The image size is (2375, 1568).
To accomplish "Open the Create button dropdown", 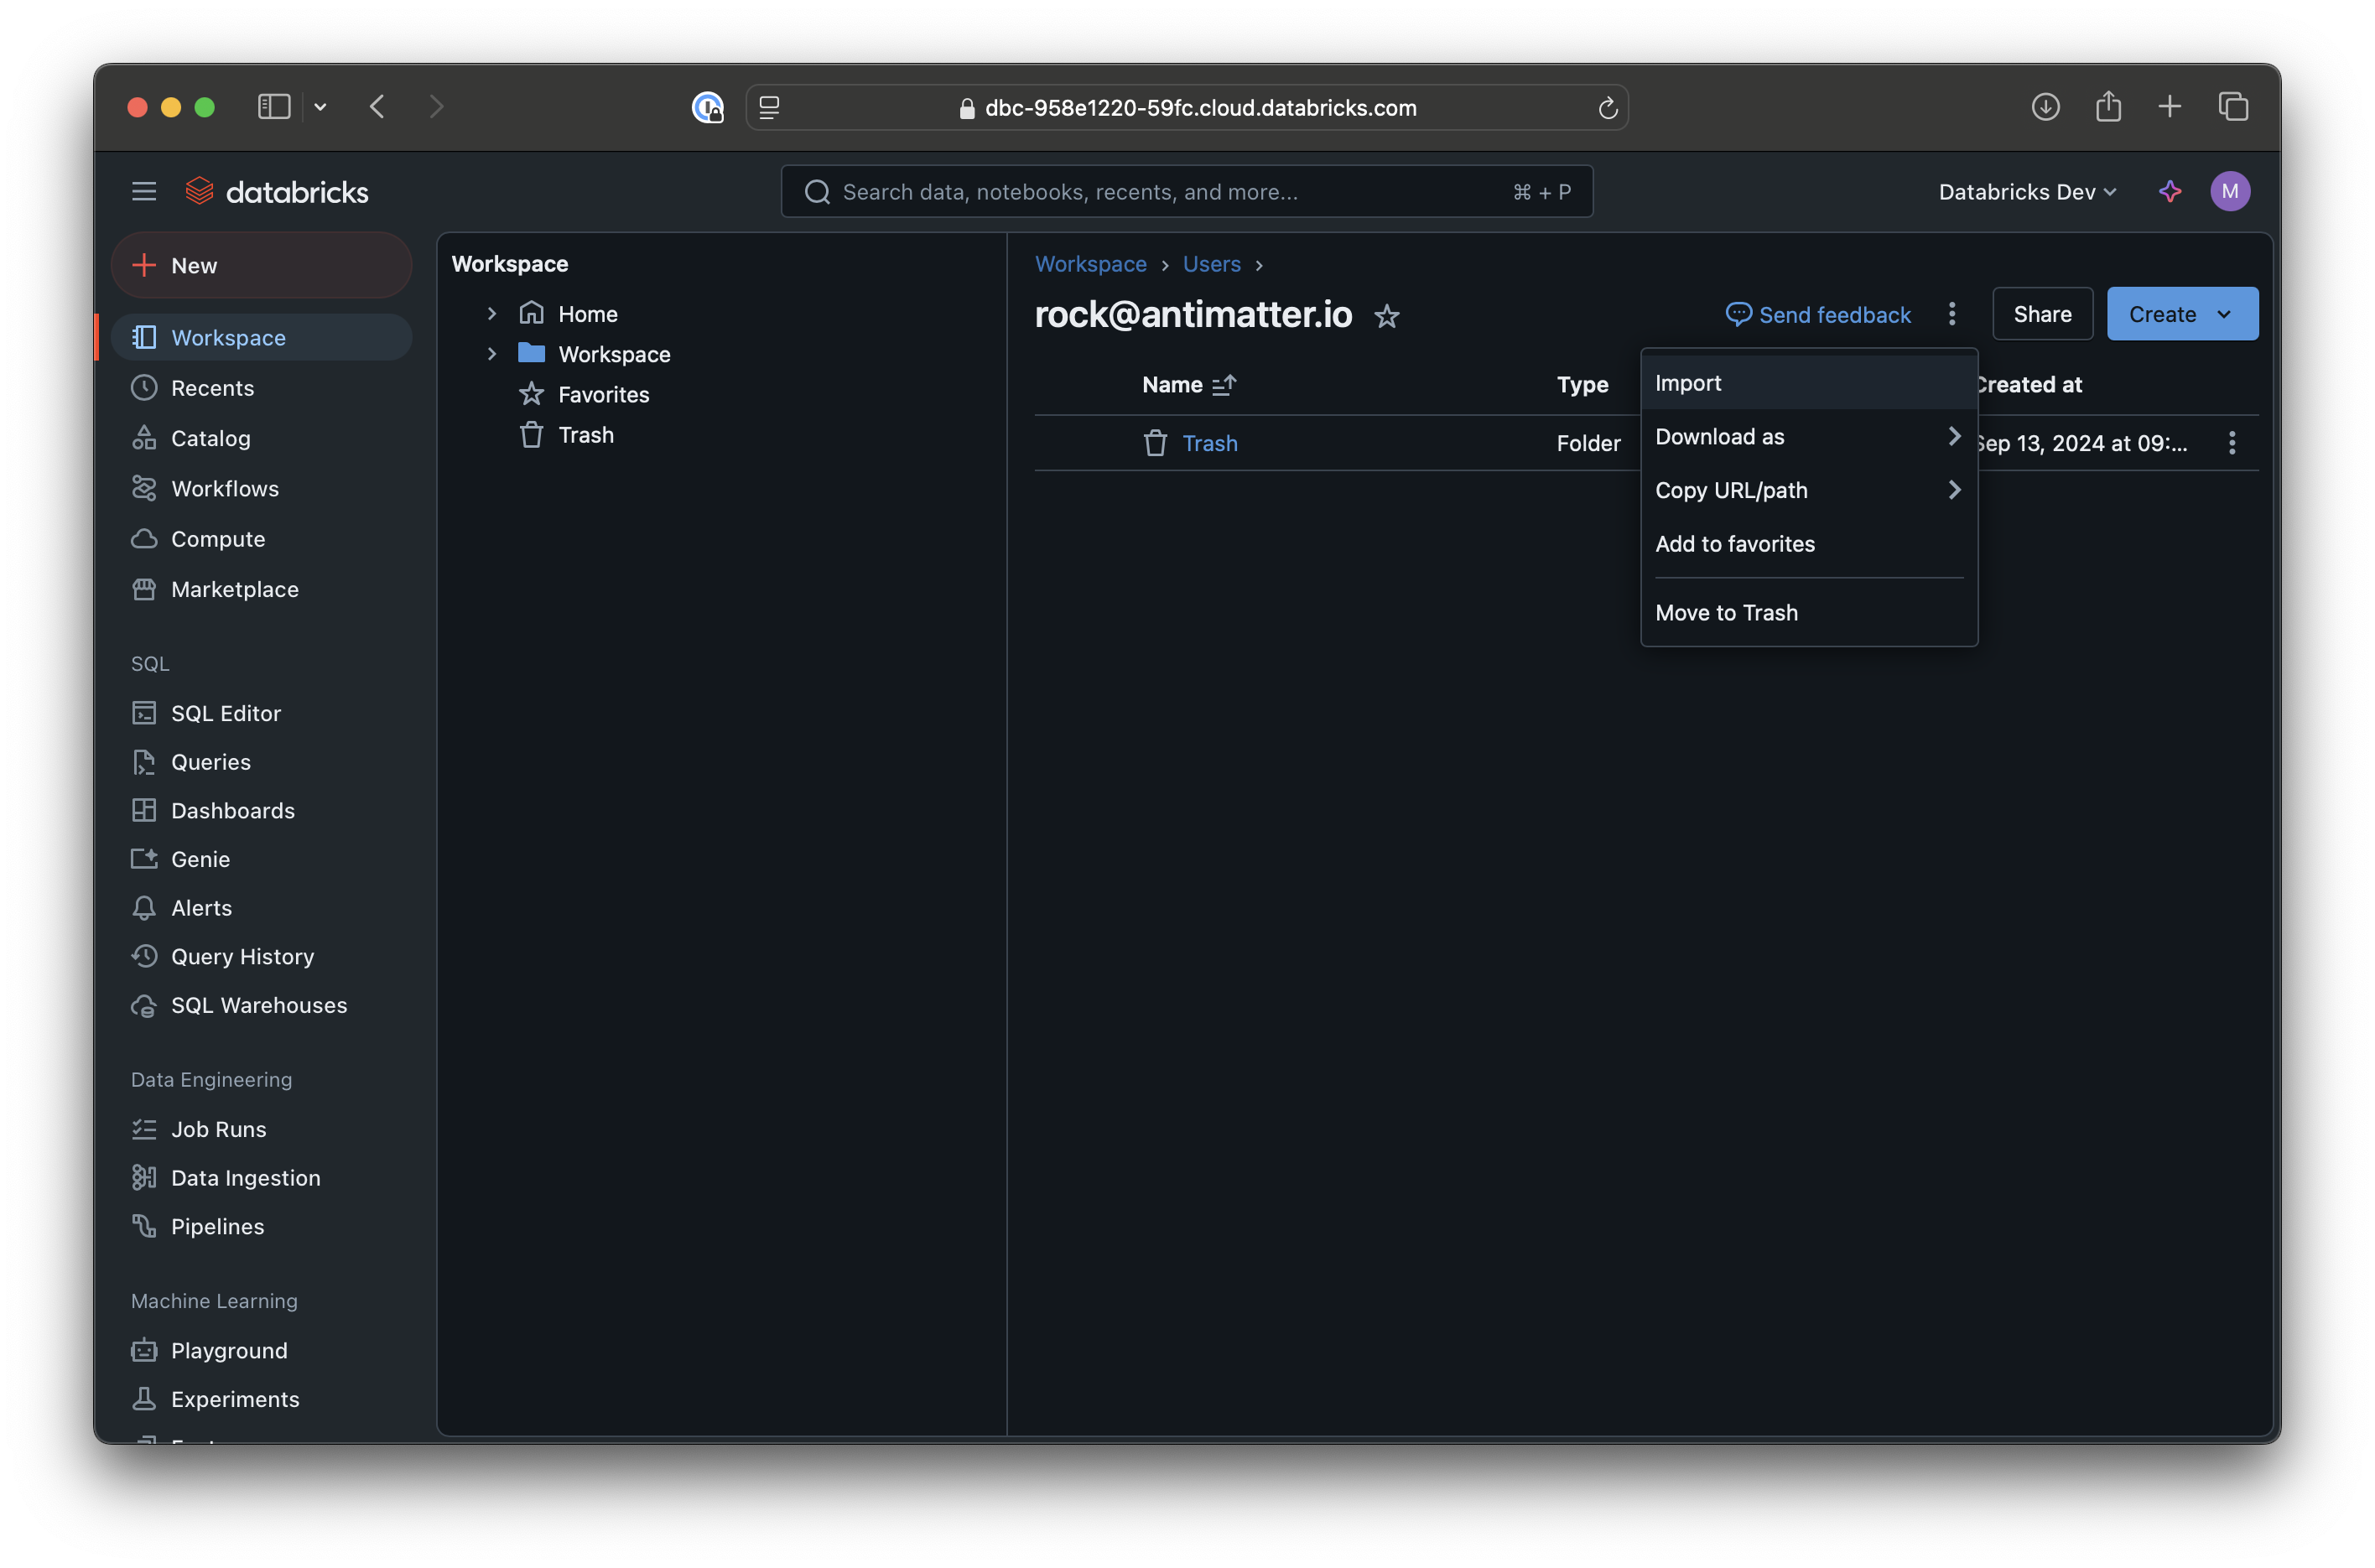I will point(2181,314).
